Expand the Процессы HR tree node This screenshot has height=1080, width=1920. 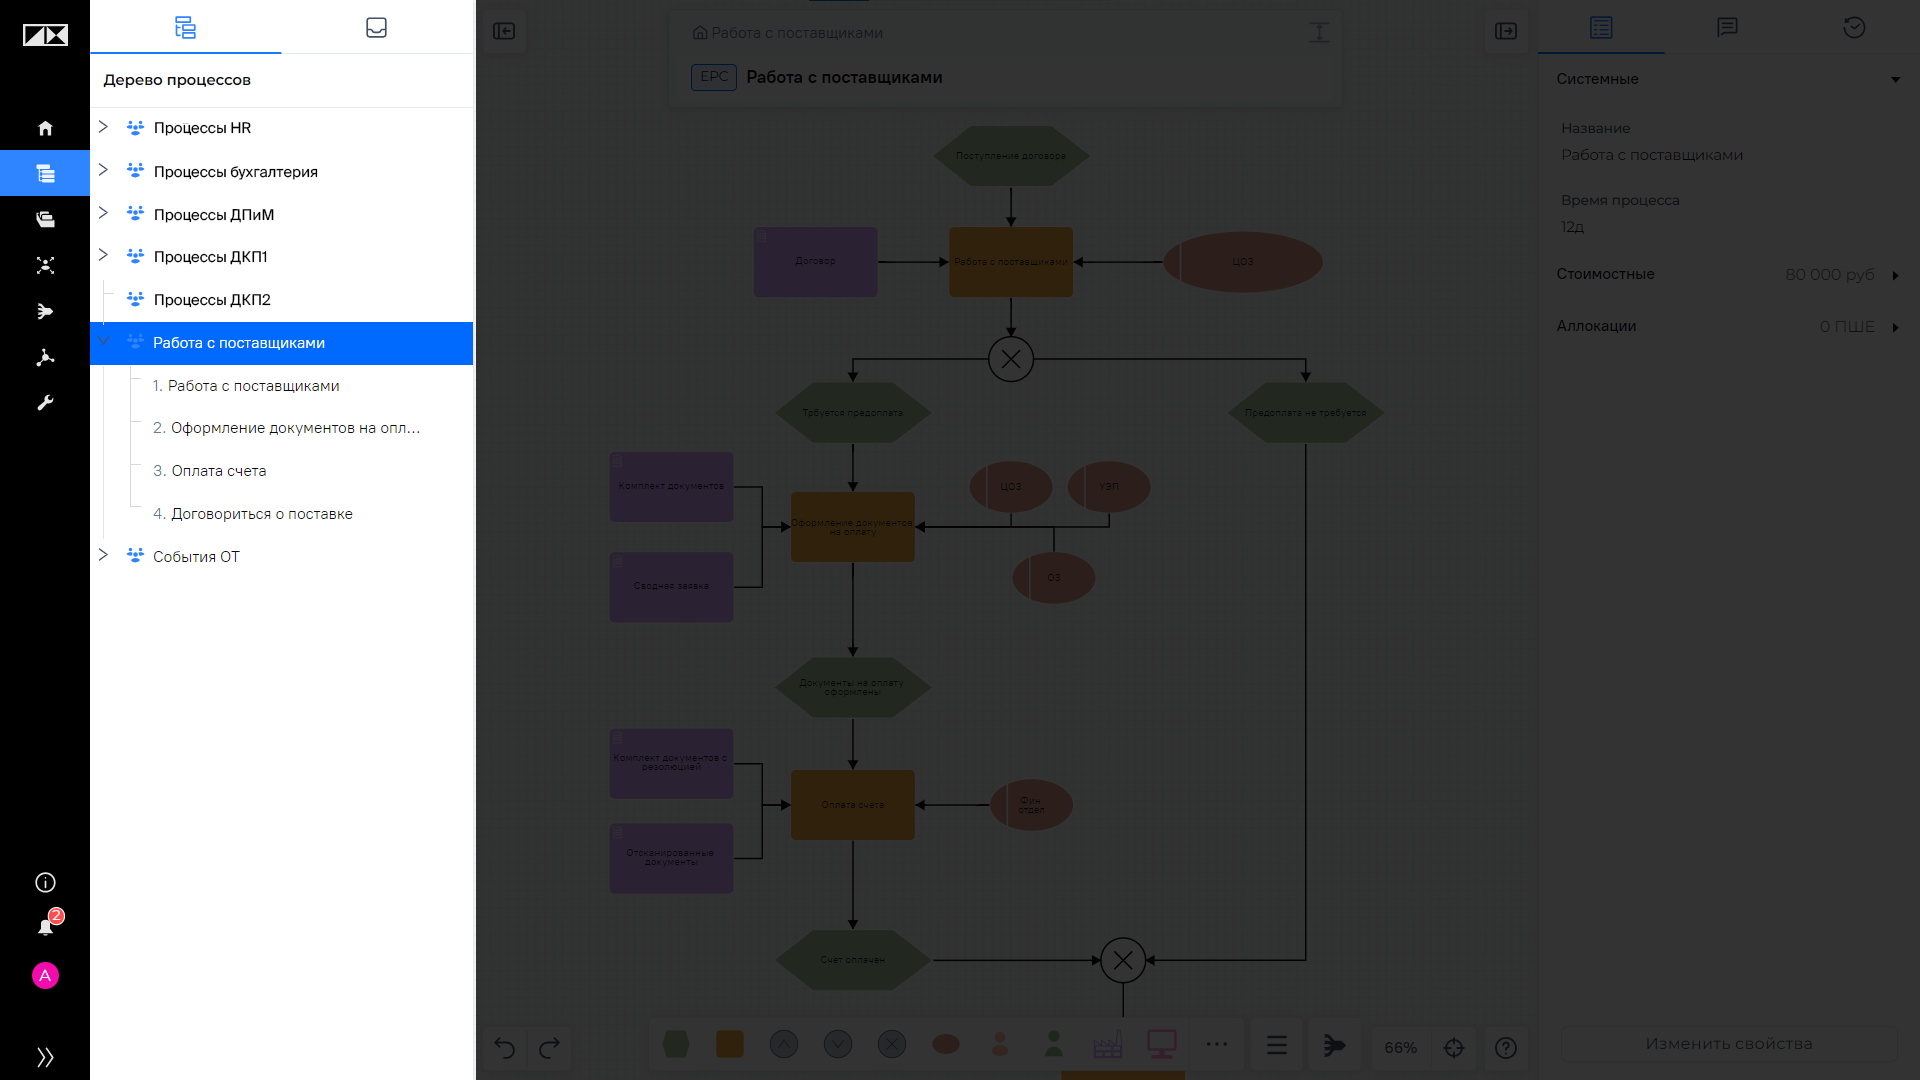tap(103, 127)
